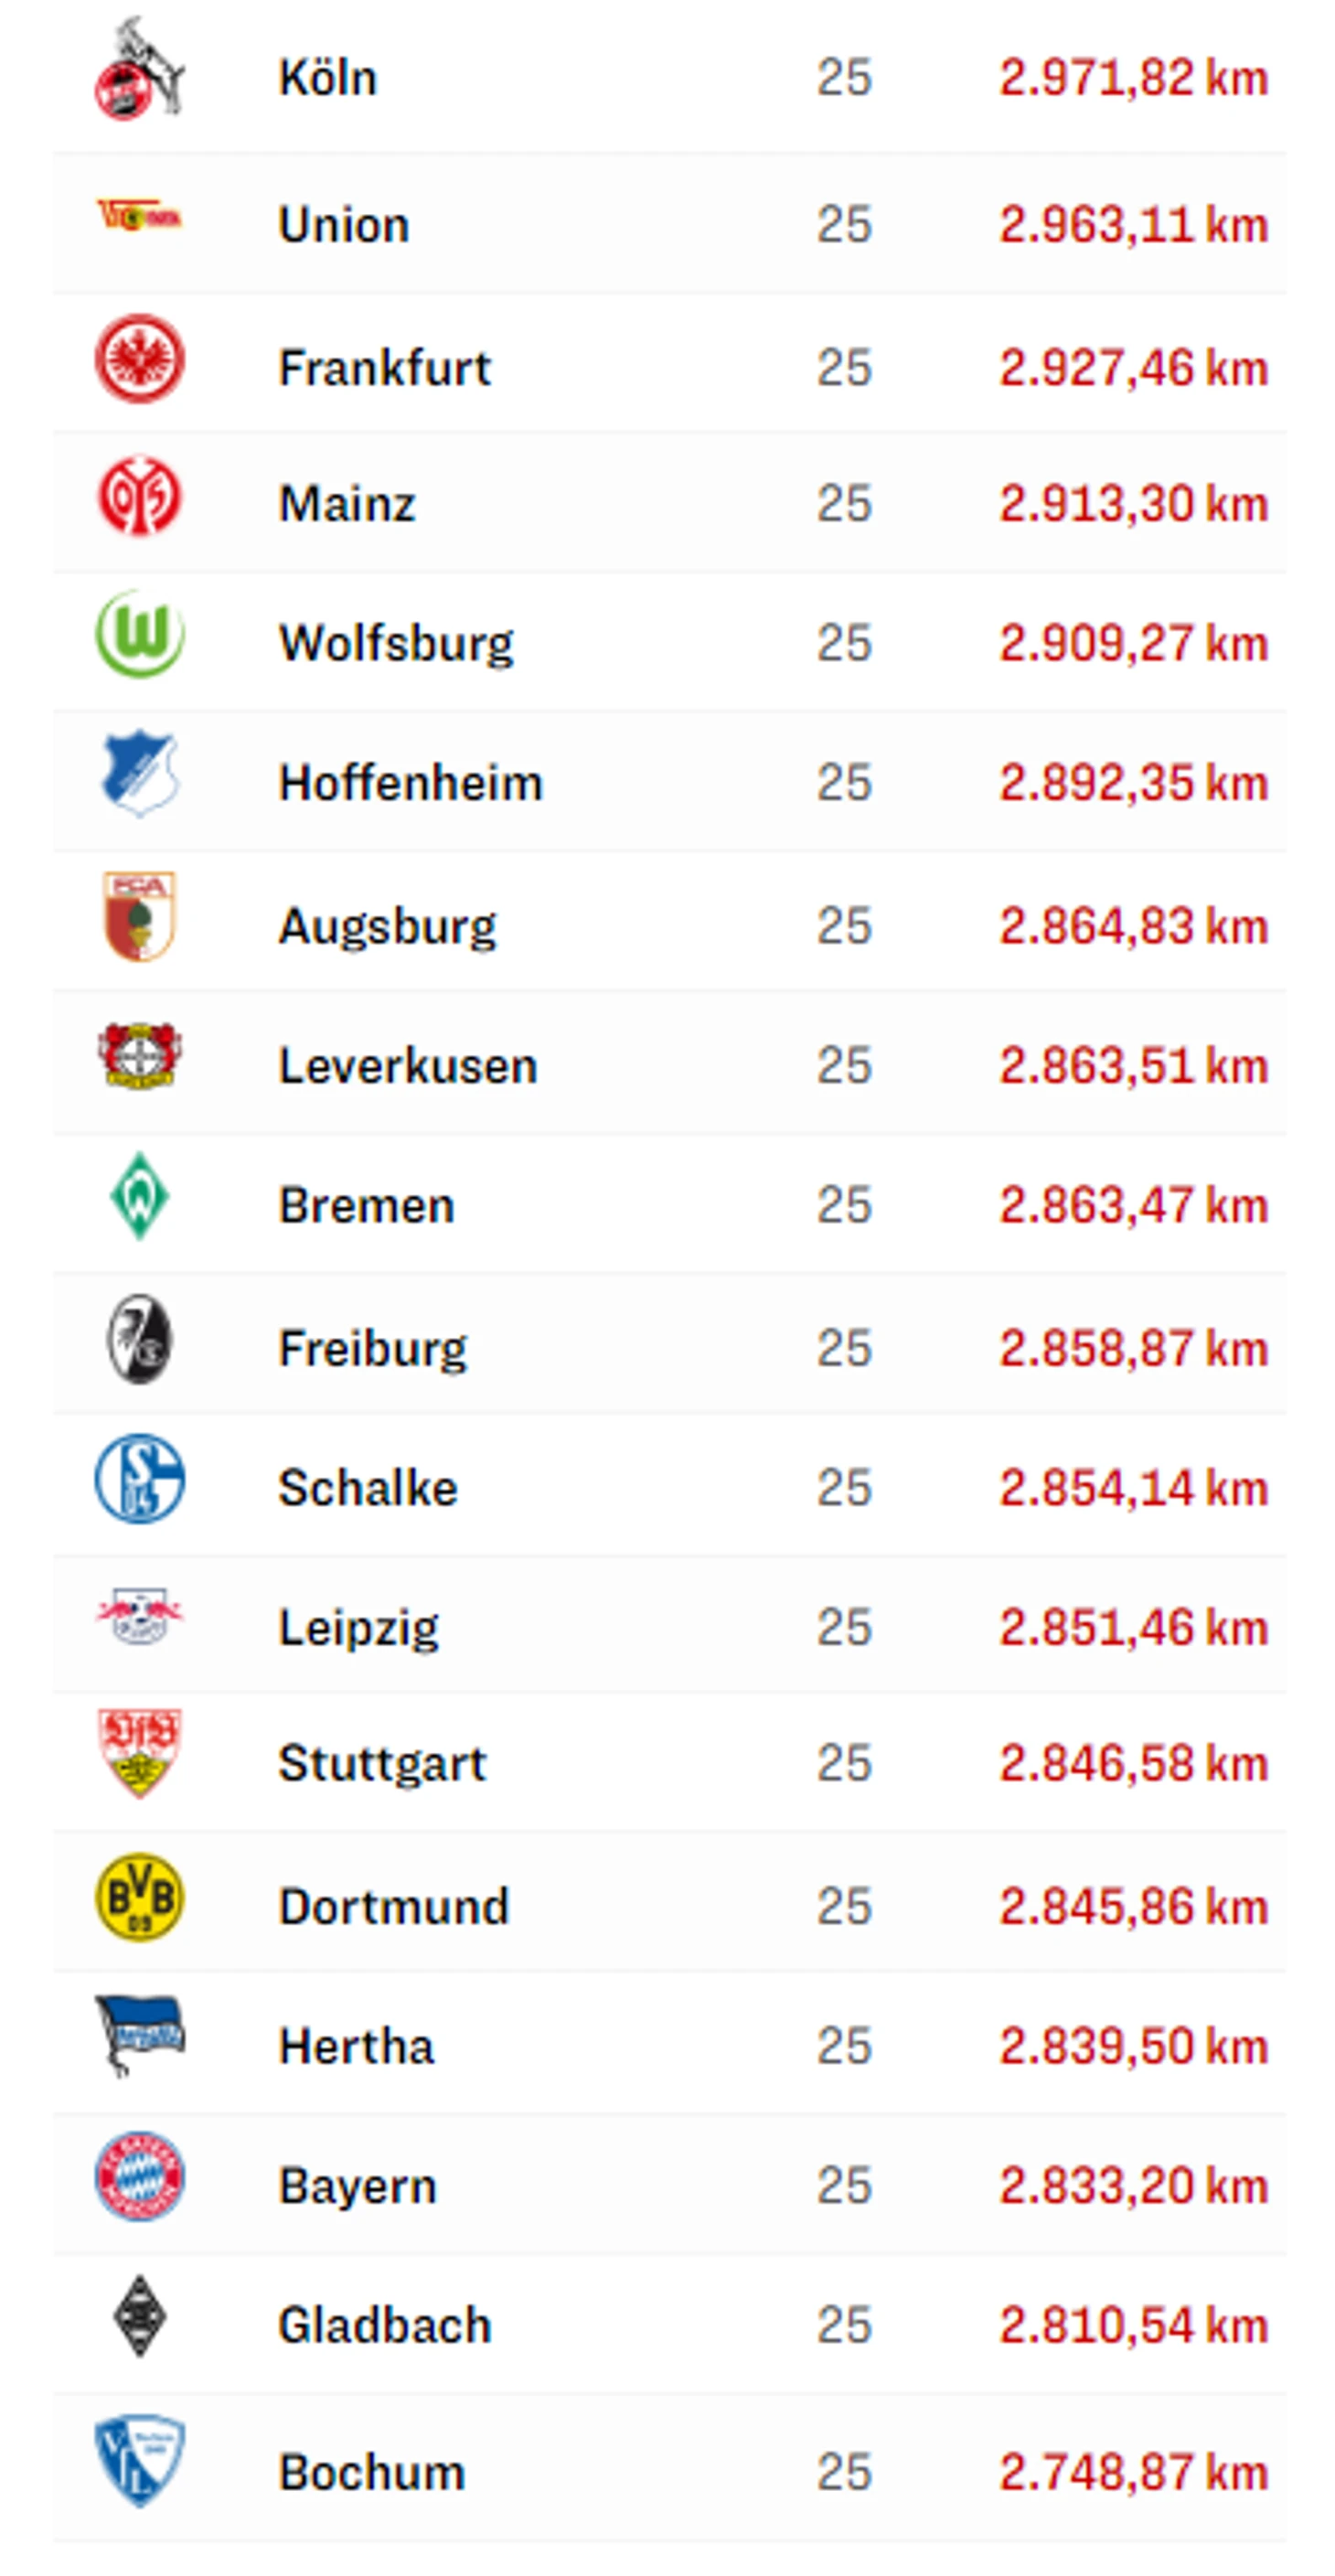Screen dimensions: 1335x2576
Task: Click the Bochum team name
Action: click(x=372, y=2472)
